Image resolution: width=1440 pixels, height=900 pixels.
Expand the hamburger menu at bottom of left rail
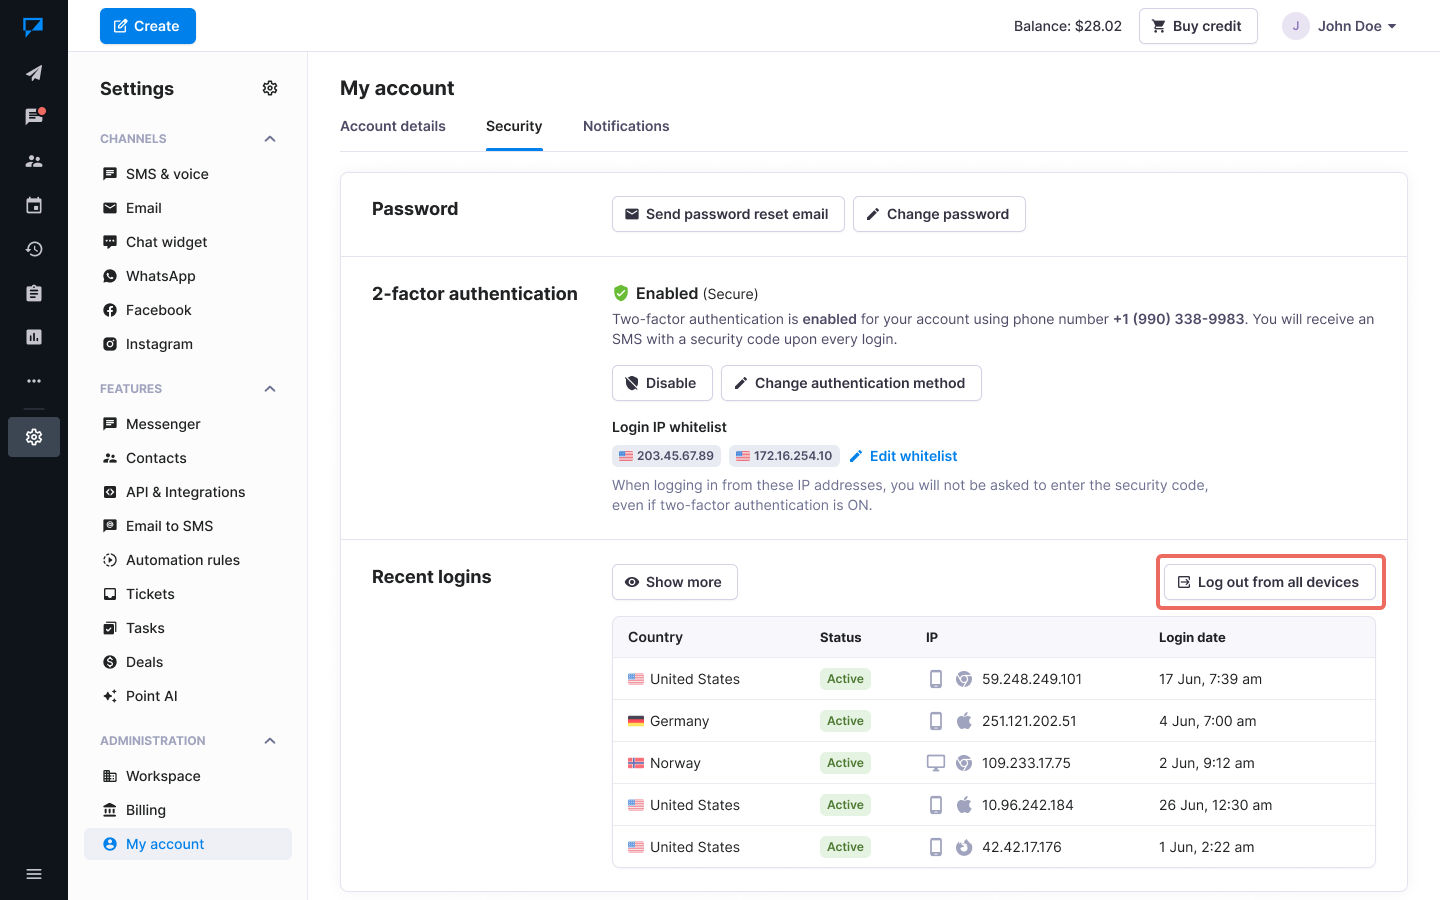tap(34, 874)
